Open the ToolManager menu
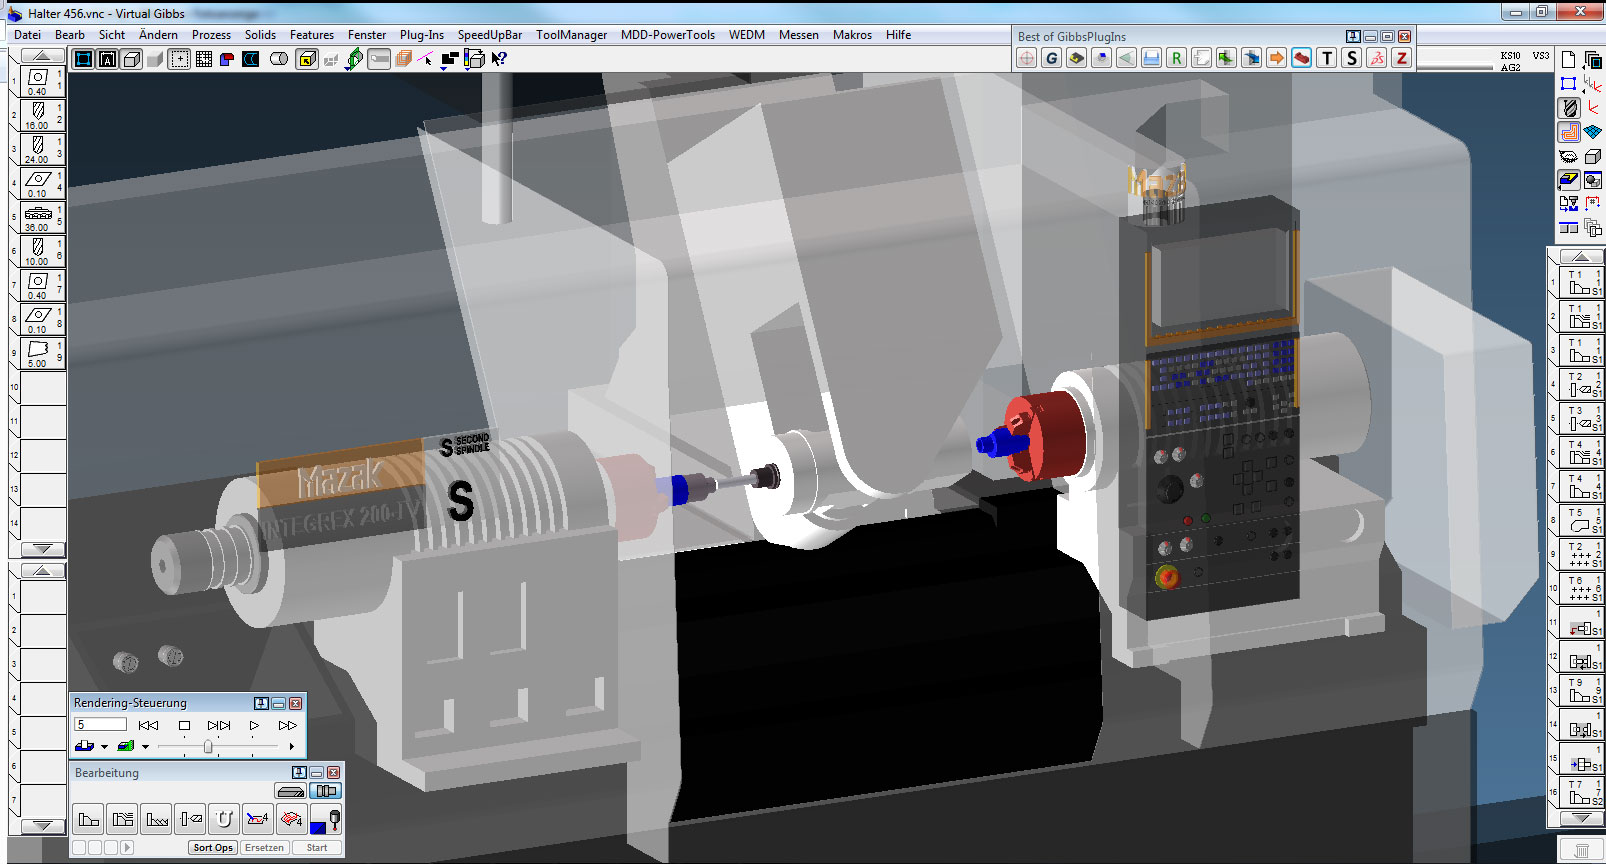The height and width of the screenshot is (864, 1606). [571, 34]
